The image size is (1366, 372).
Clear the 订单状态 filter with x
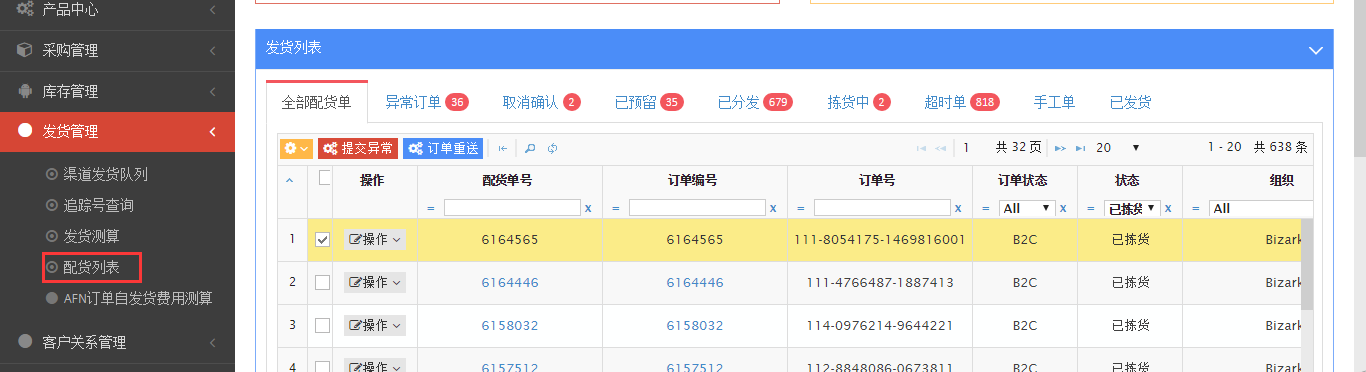1063,208
